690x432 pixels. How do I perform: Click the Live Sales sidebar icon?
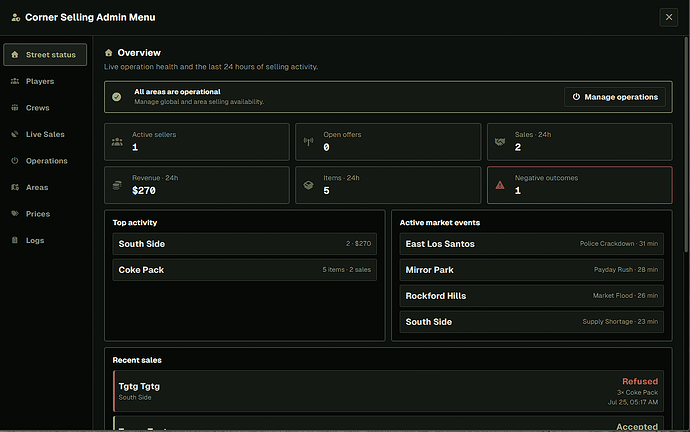(15, 134)
